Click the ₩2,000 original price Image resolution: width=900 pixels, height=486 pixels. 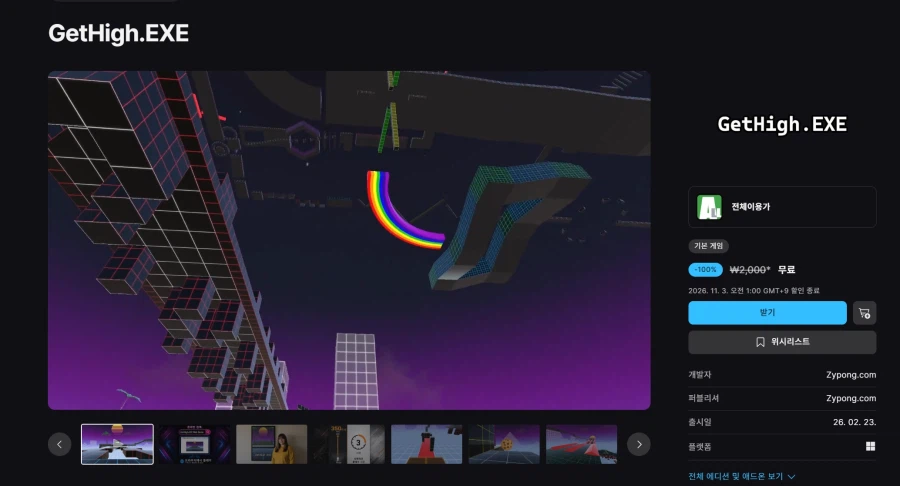[x=750, y=270]
